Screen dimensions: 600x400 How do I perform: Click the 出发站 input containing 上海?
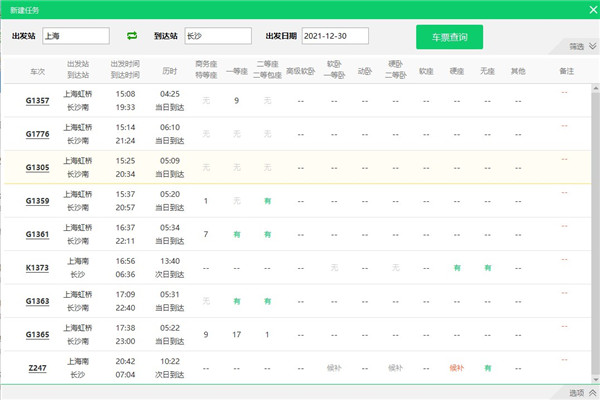tap(75, 36)
